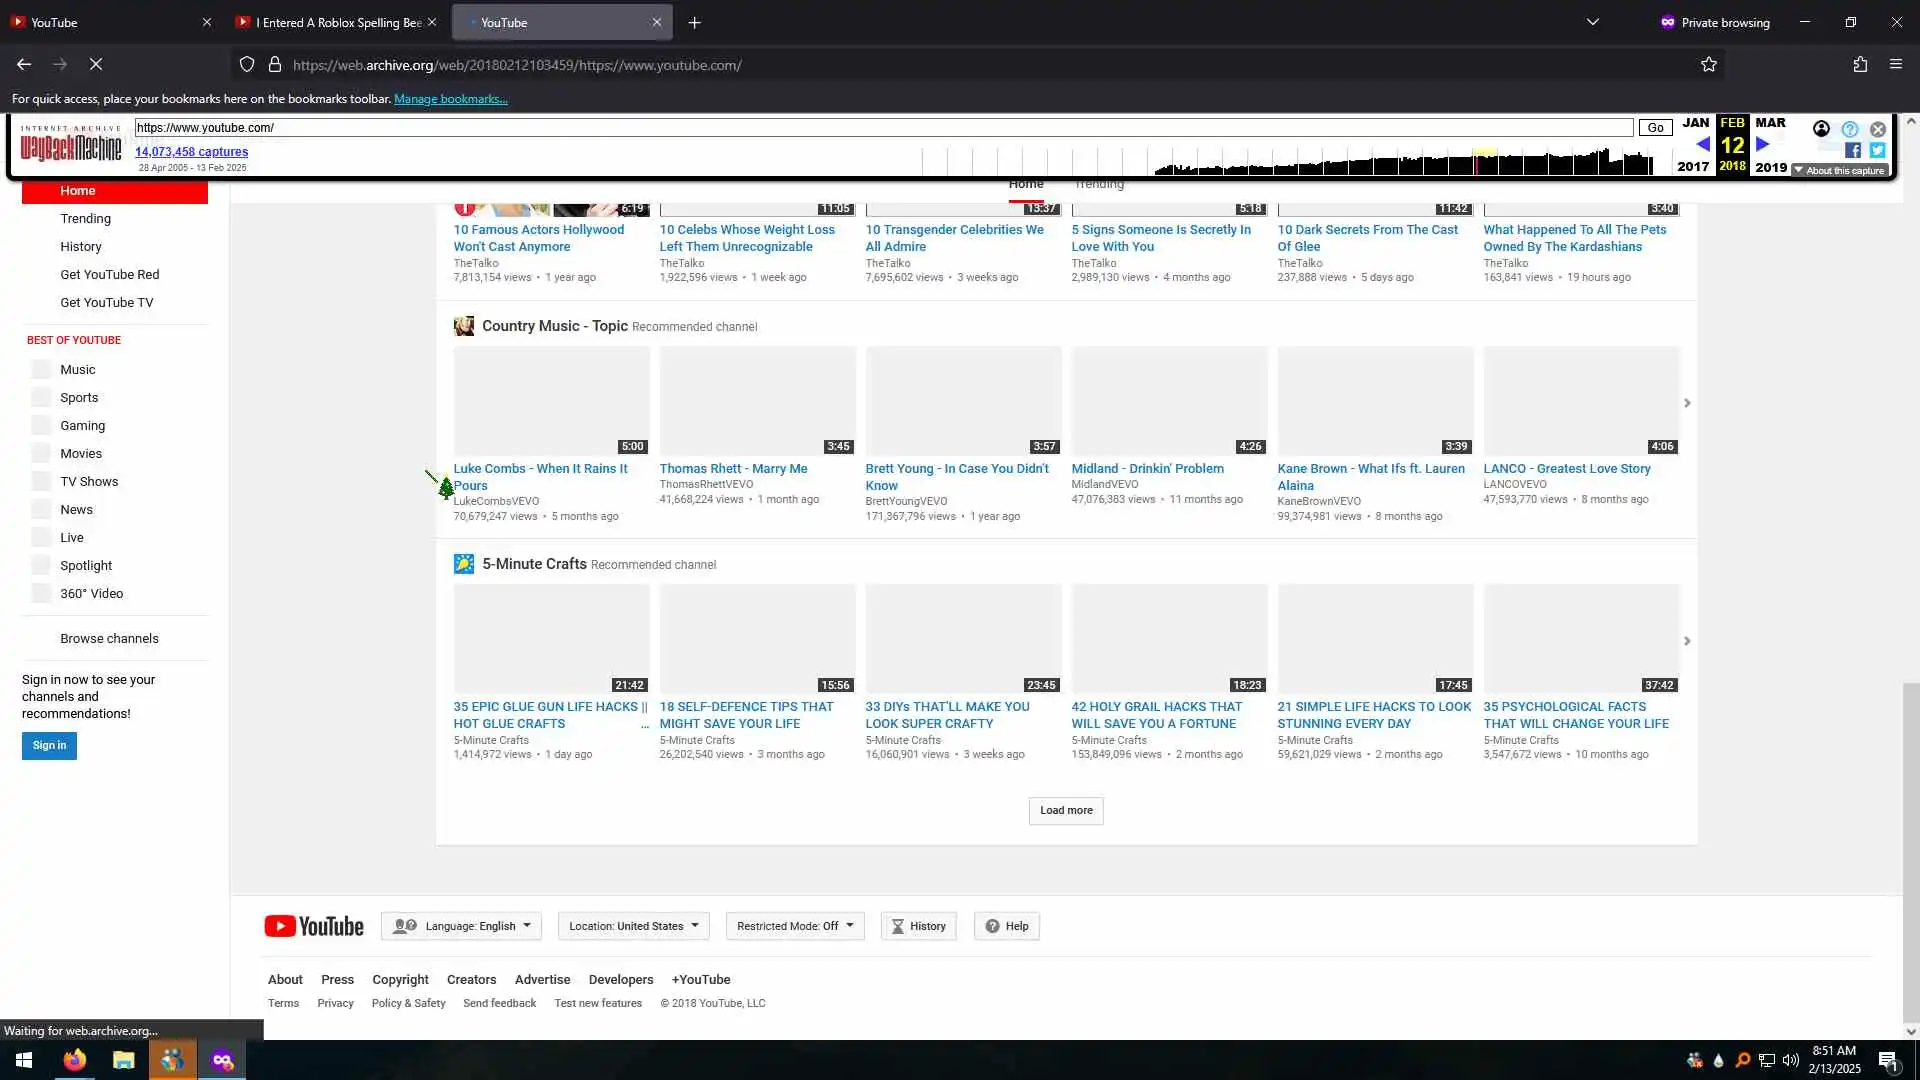Image resolution: width=1920 pixels, height=1080 pixels.
Task: Click the Wayback Machine Twitter share icon
Action: click(x=1877, y=150)
